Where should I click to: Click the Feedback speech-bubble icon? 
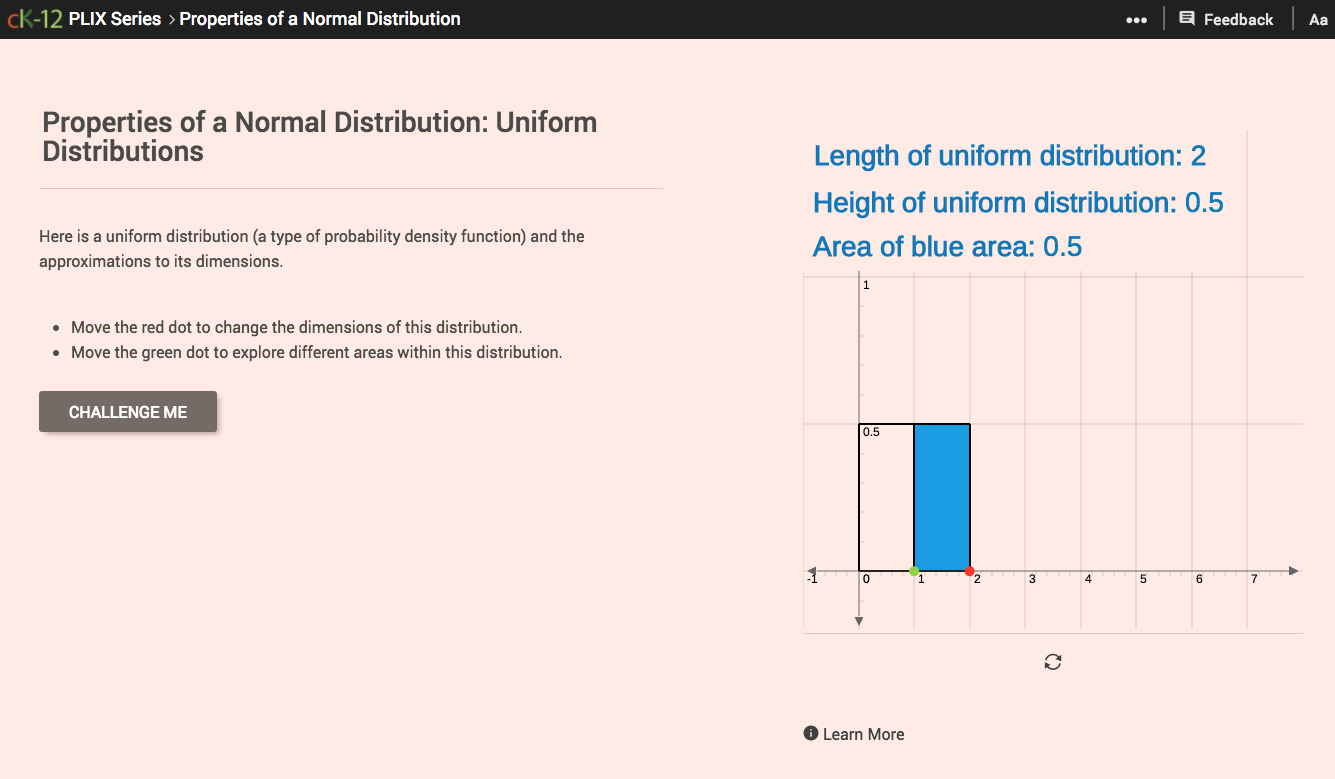[x=1186, y=18]
